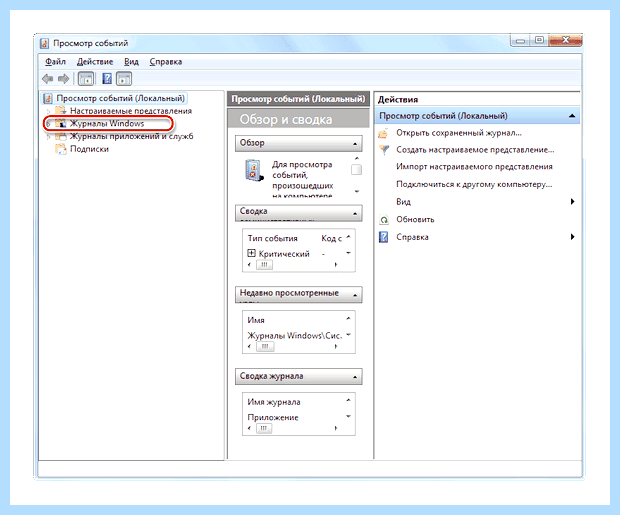The image size is (620, 515).
Task: Click the Открыть сохраненный журнал icon
Action: 383,133
